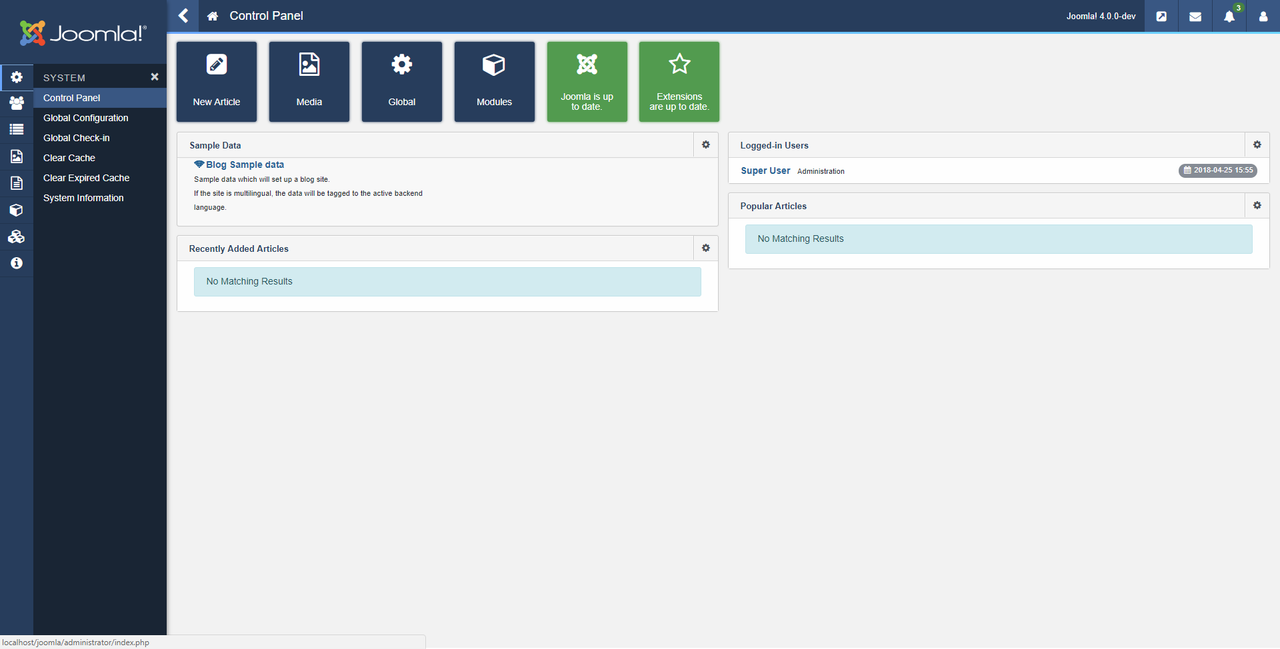Open Sample Data module settings gear
The width and height of the screenshot is (1280, 649).
(706, 145)
